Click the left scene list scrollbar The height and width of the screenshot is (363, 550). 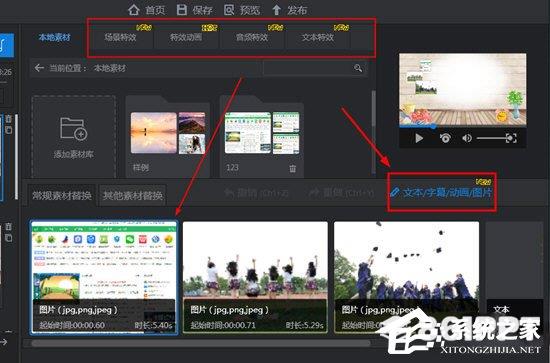(x=16, y=157)
